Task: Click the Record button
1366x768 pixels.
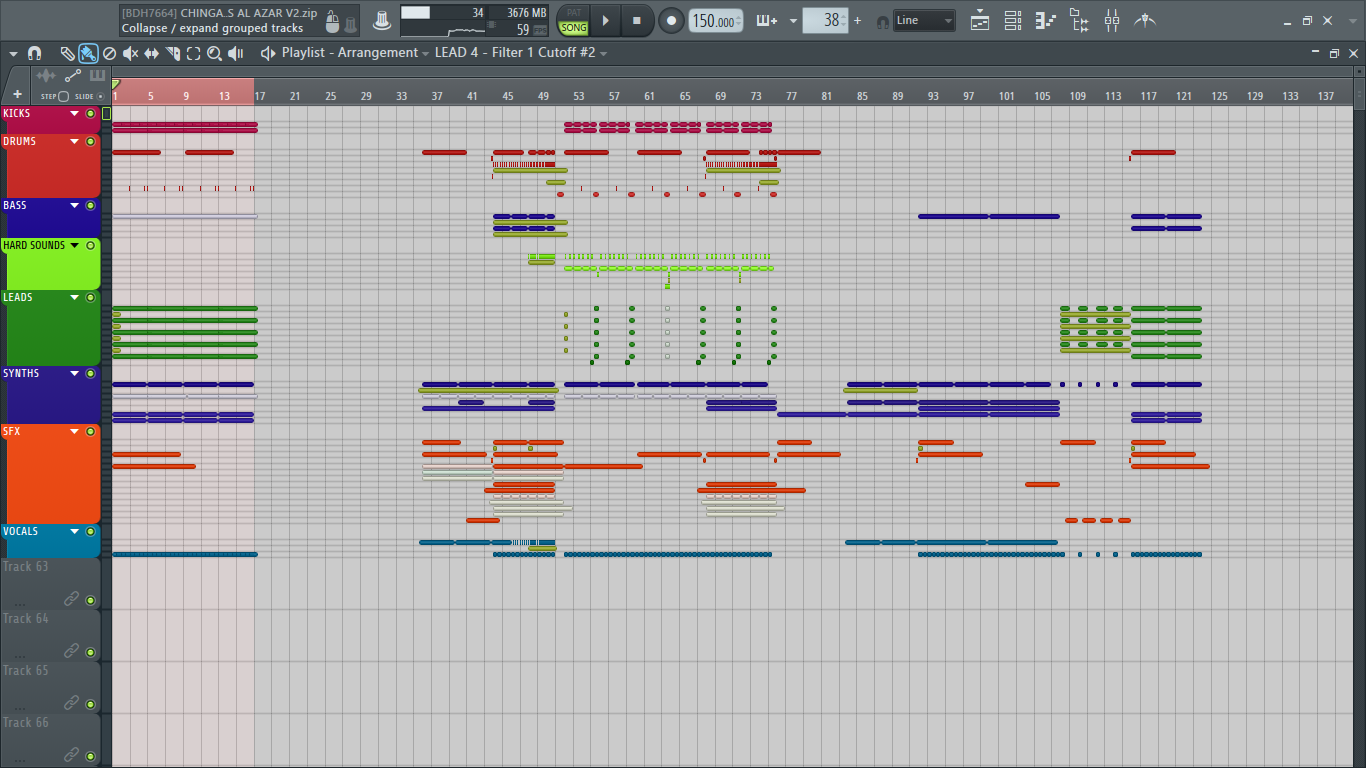Action: [x=672, y=20]
